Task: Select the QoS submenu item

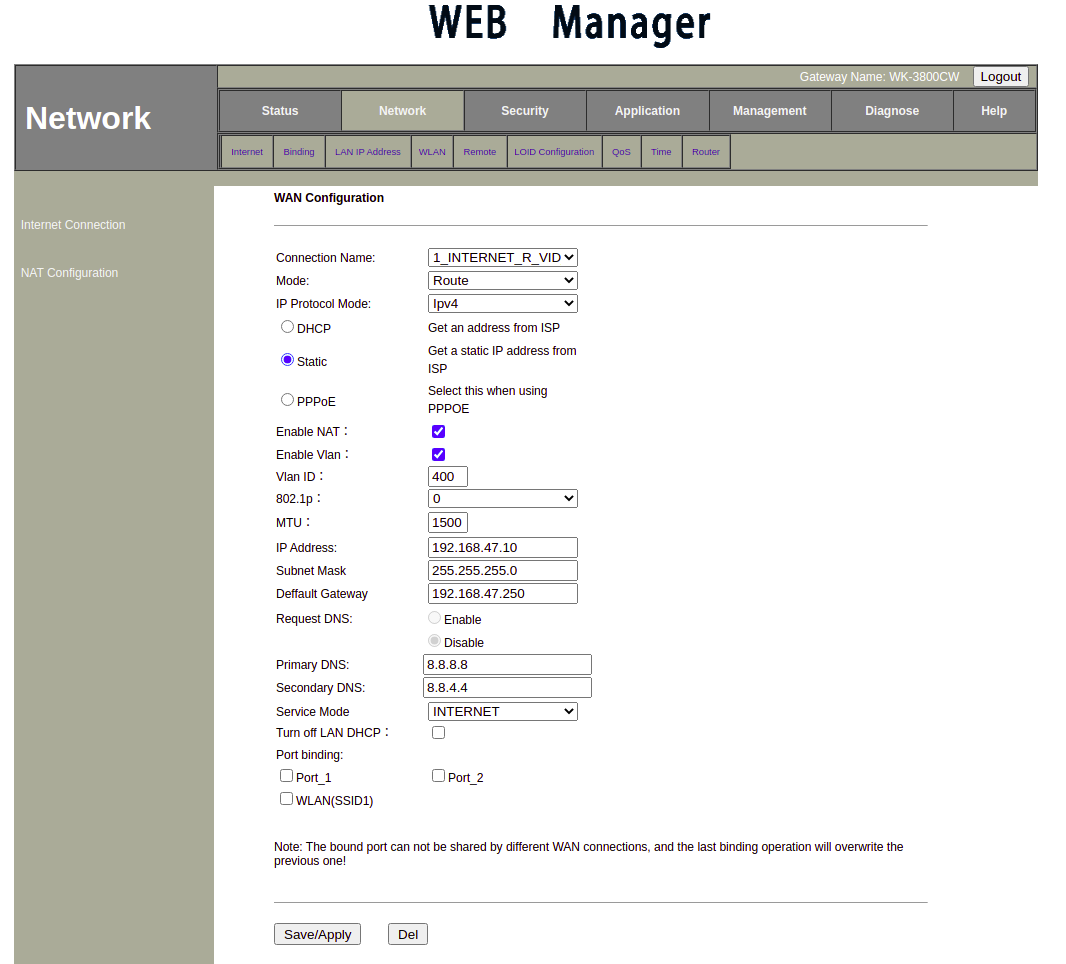Action: (621, 152)
